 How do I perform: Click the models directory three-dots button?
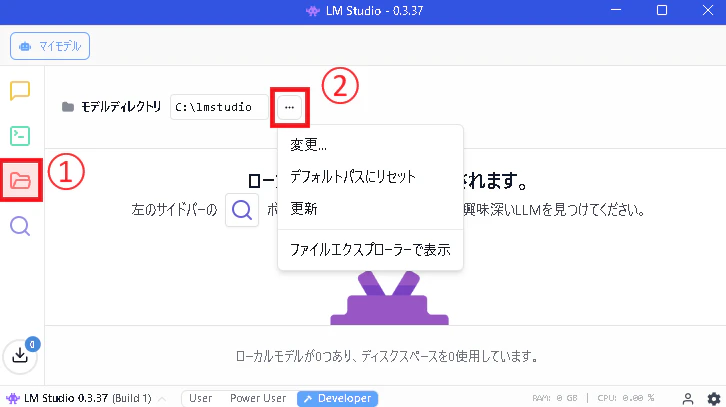point(289,107)
